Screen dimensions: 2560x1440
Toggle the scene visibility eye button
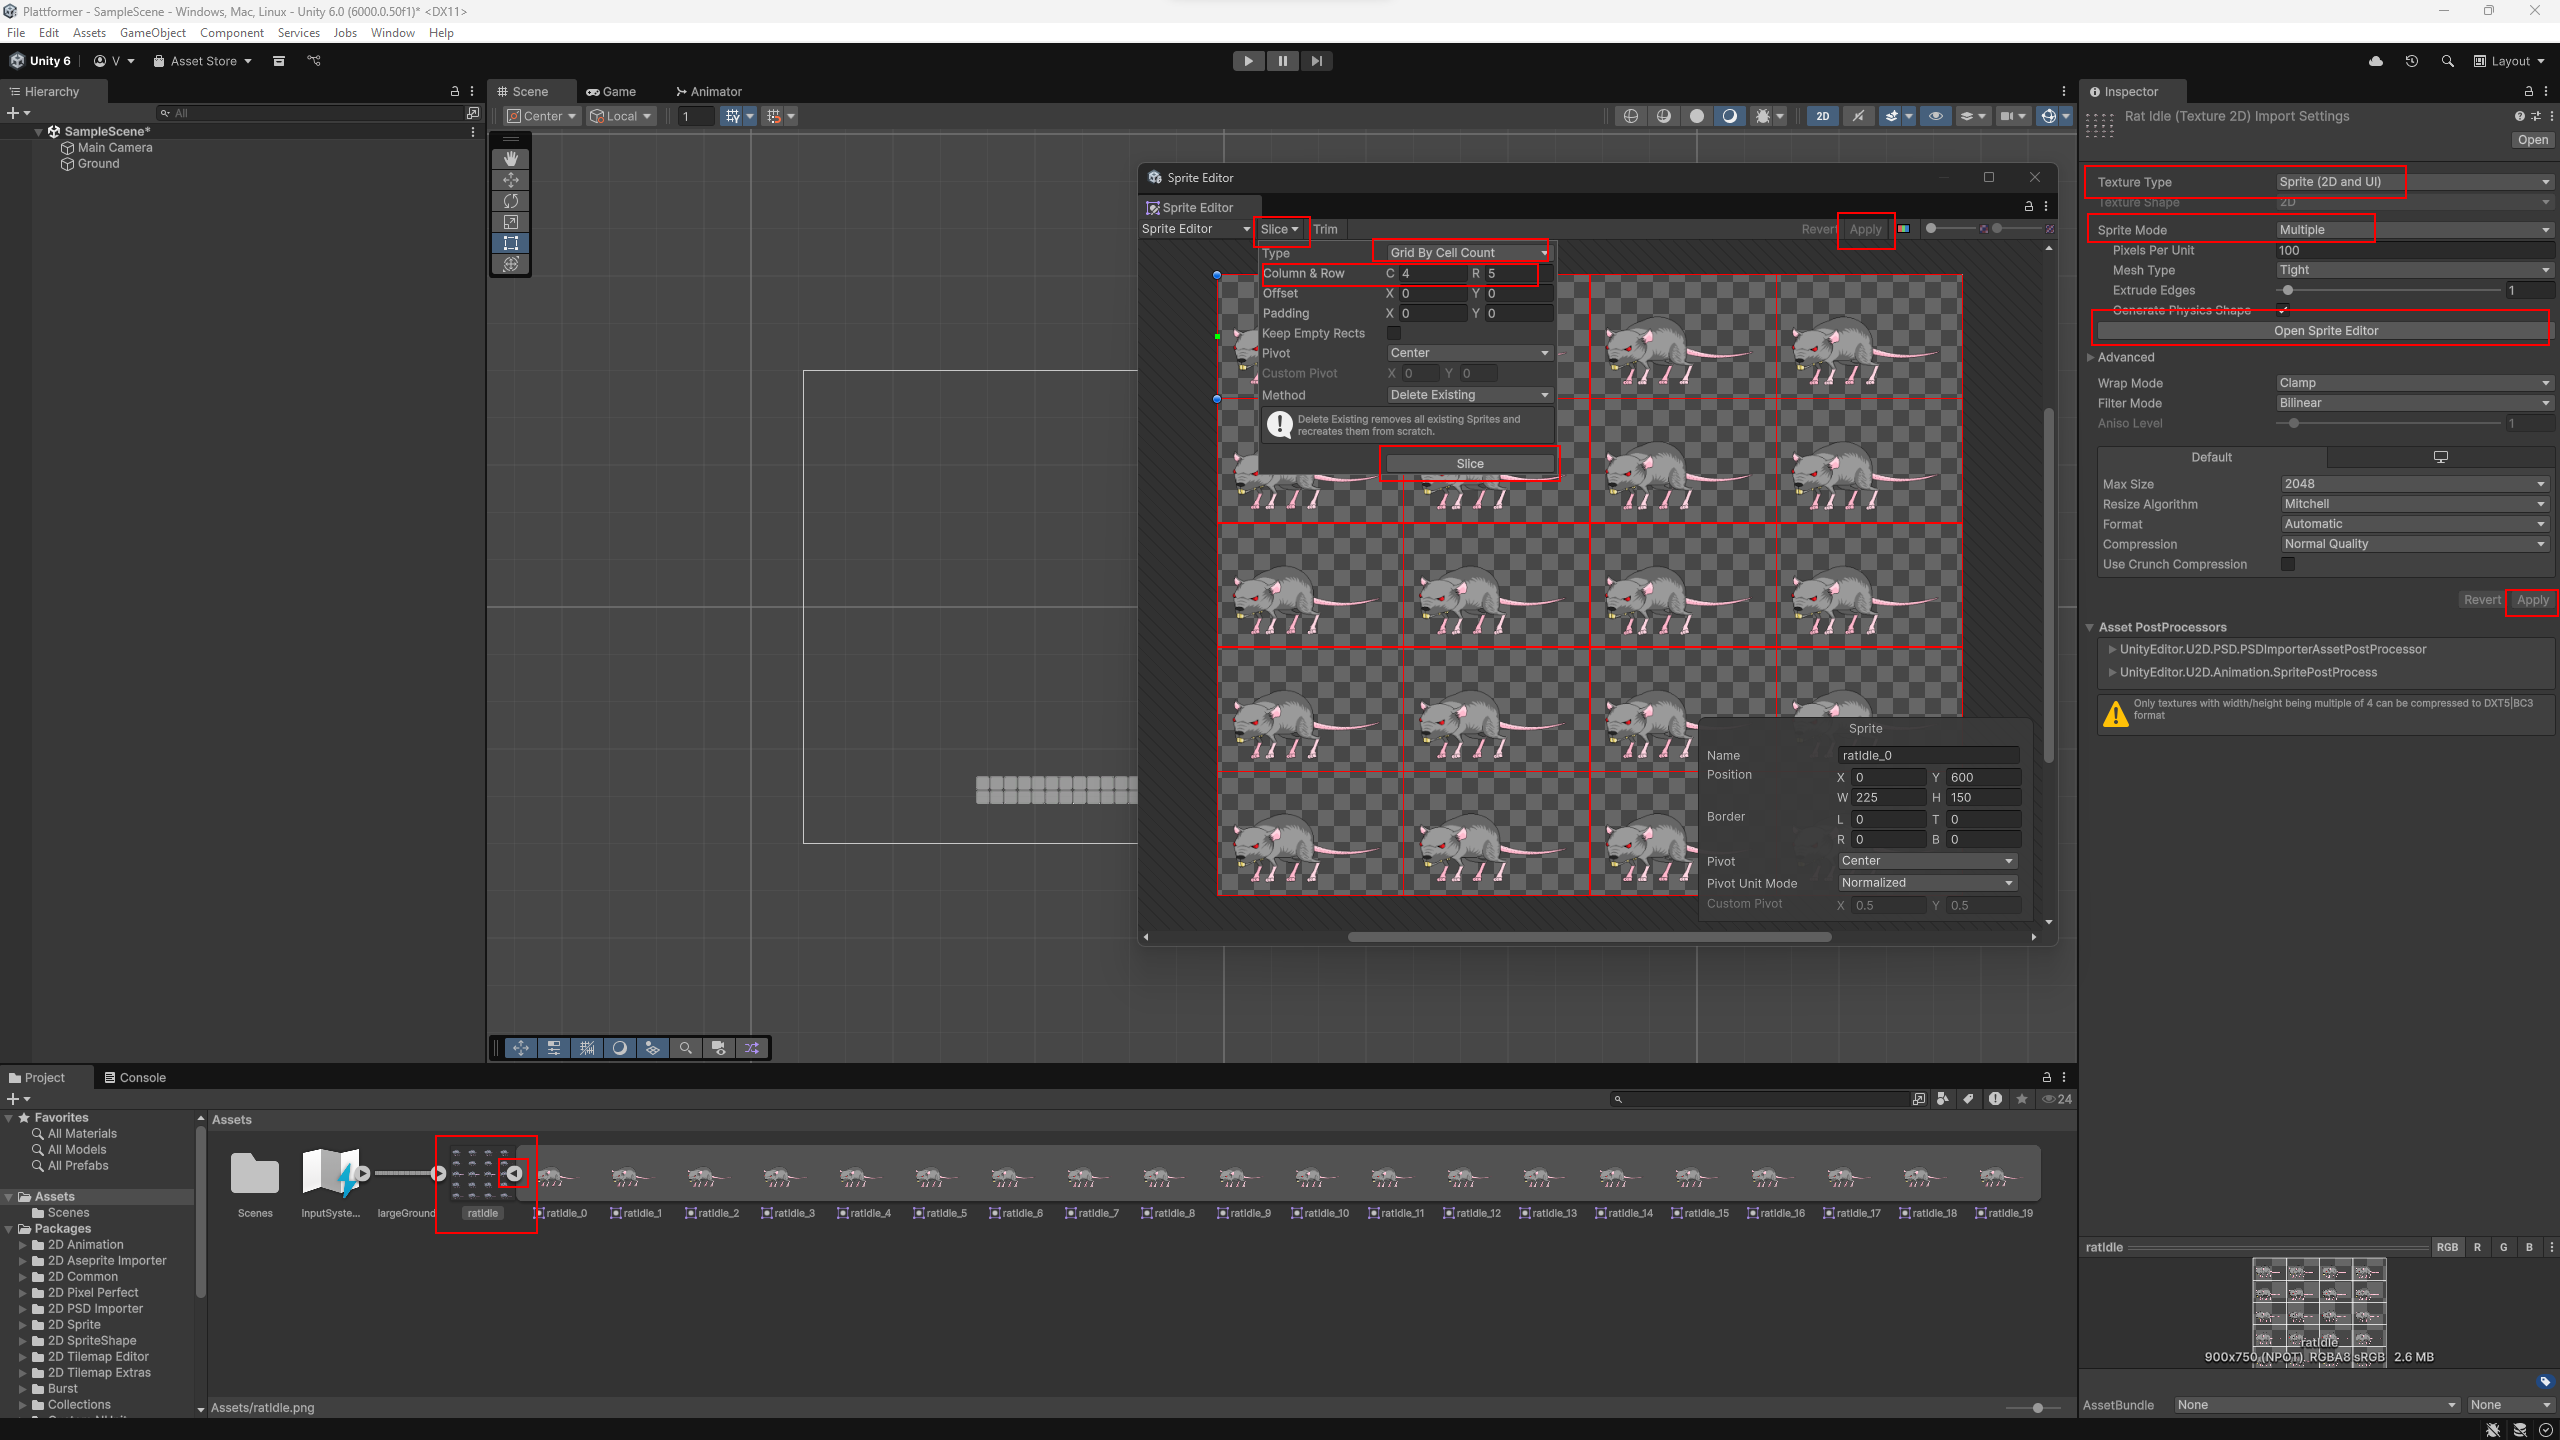pyautogui.click(x=1936, y=116)
